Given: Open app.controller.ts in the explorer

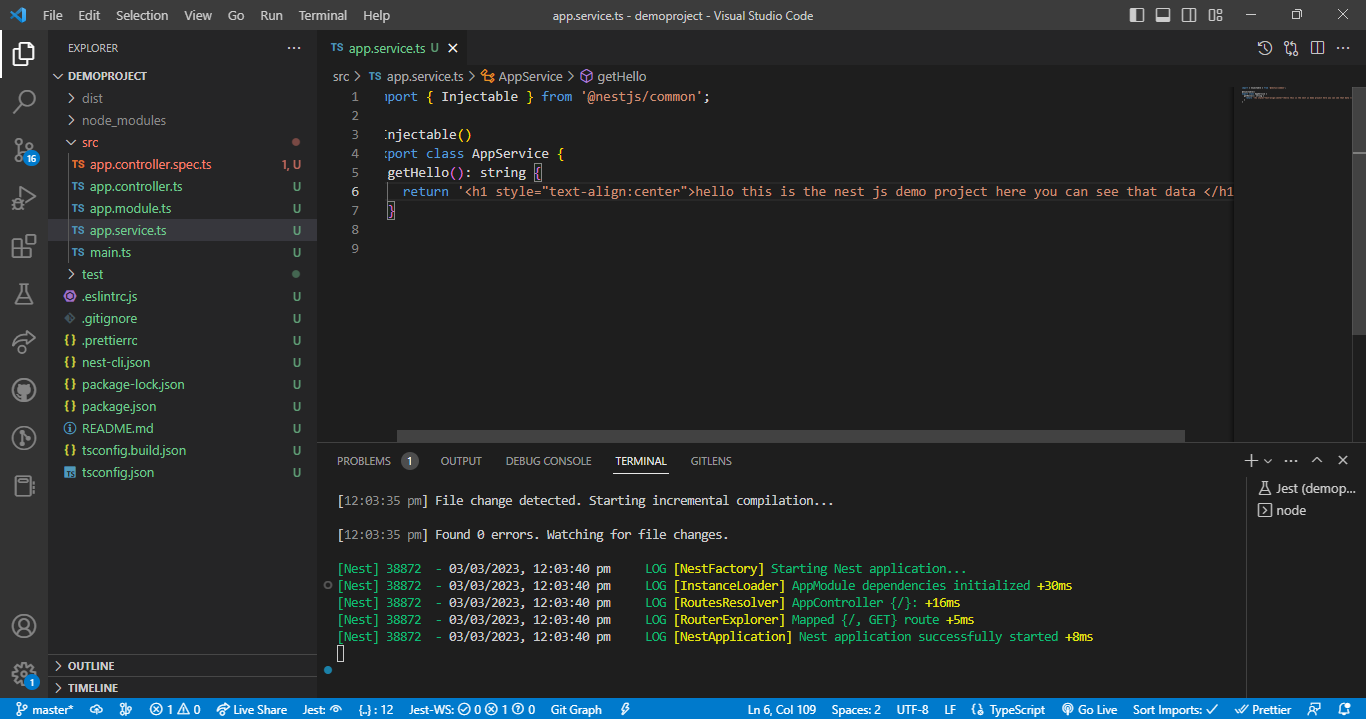Looking at the screenshot, I should point(136,186).
